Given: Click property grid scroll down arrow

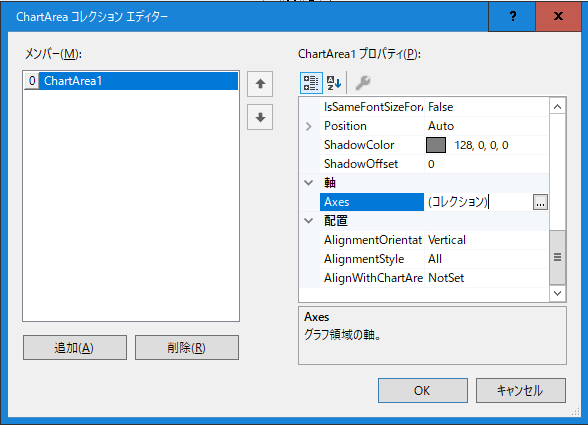Looking at the screenshot, I should pyautogui.click(x=557, y=293).
